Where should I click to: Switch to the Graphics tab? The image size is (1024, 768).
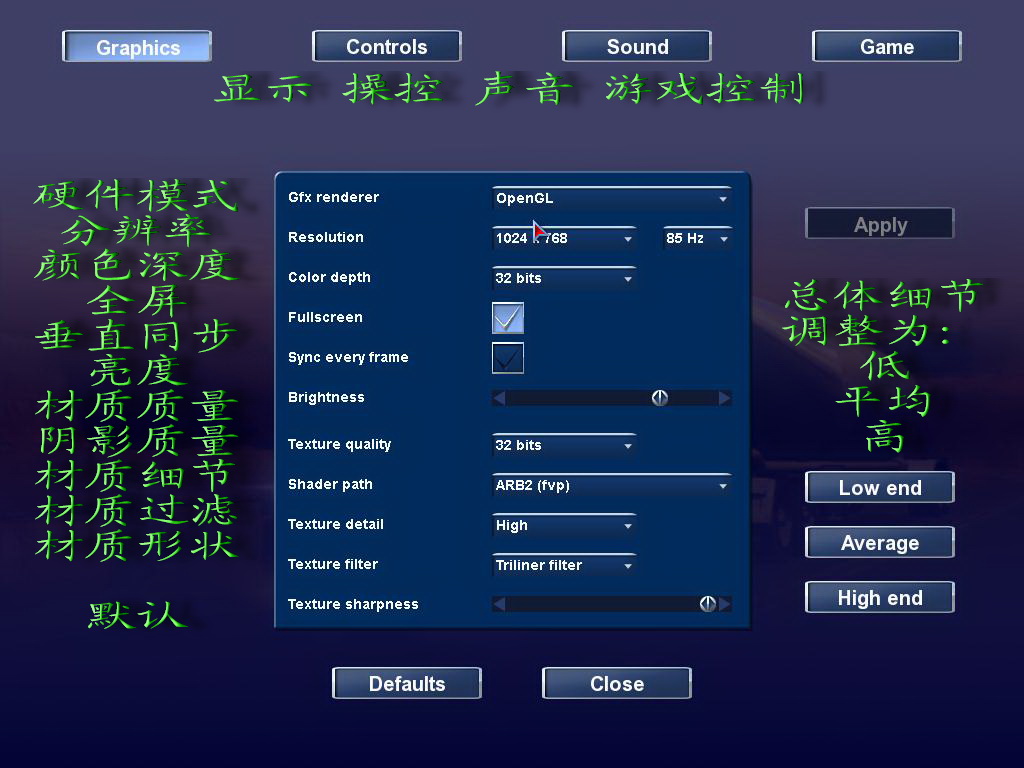coord(137,47)
